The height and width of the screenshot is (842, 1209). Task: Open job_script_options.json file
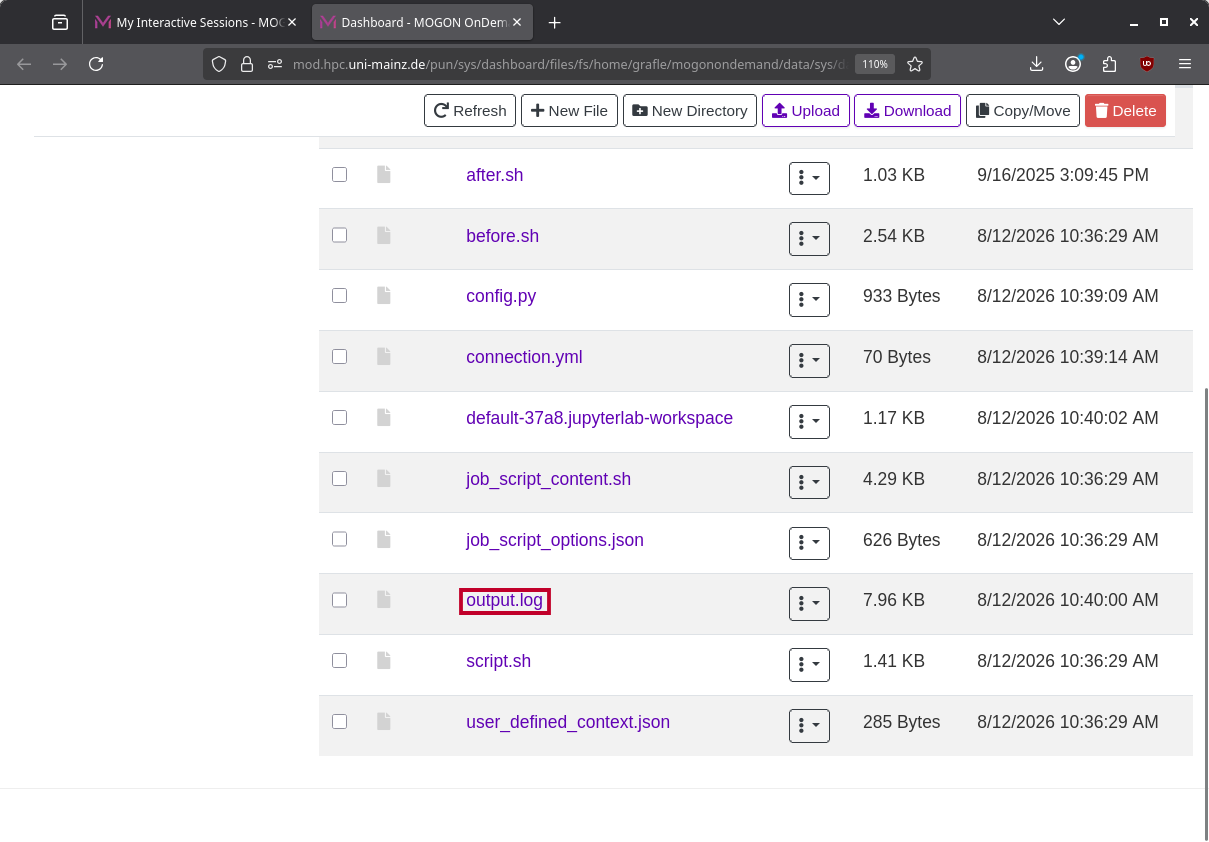click(555, 540)
